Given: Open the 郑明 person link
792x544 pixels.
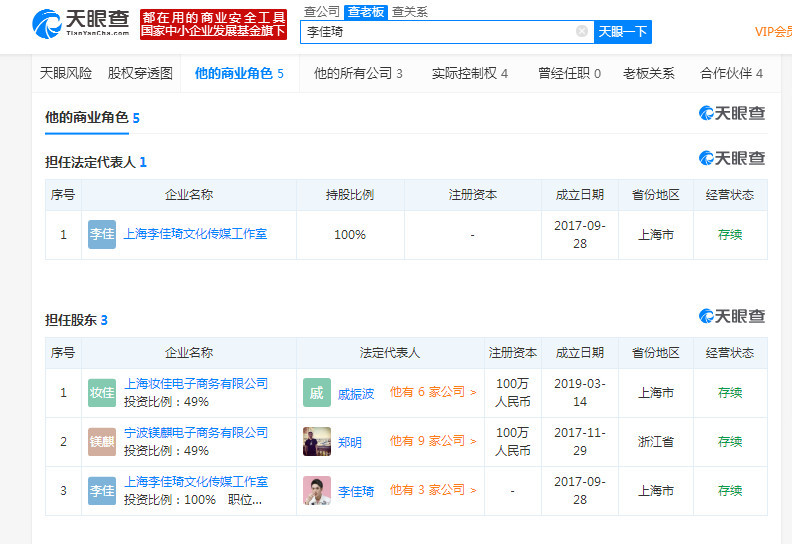Looking at the screenshot, I should [x=350, y=442].
